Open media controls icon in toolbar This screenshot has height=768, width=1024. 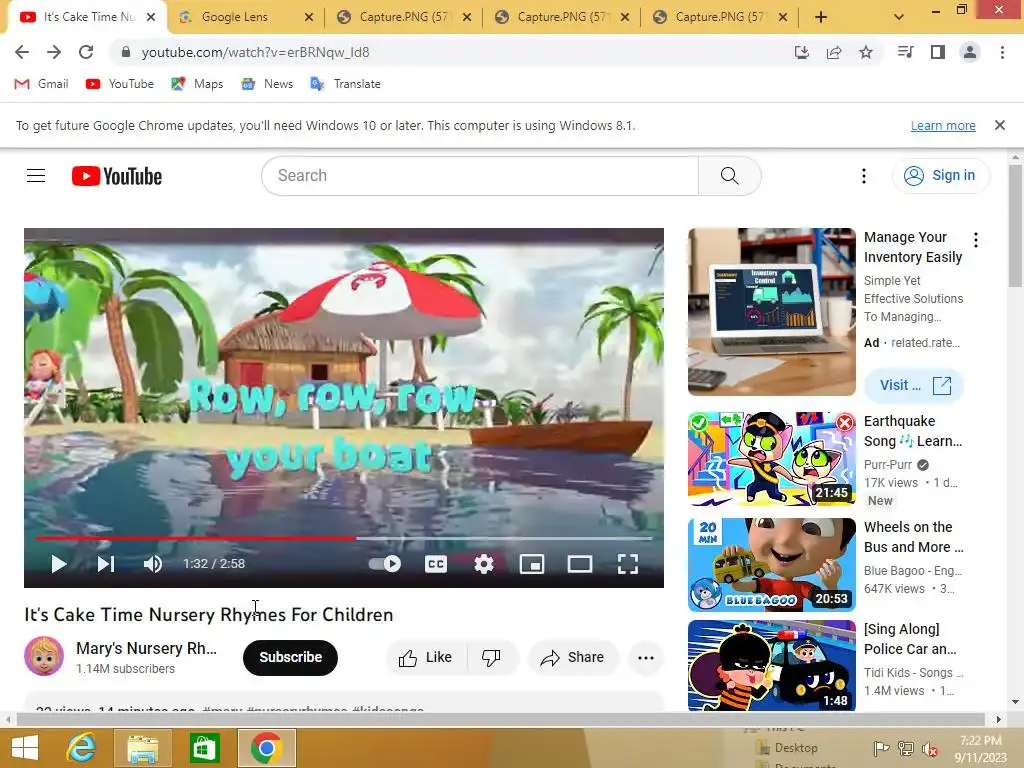905,52
